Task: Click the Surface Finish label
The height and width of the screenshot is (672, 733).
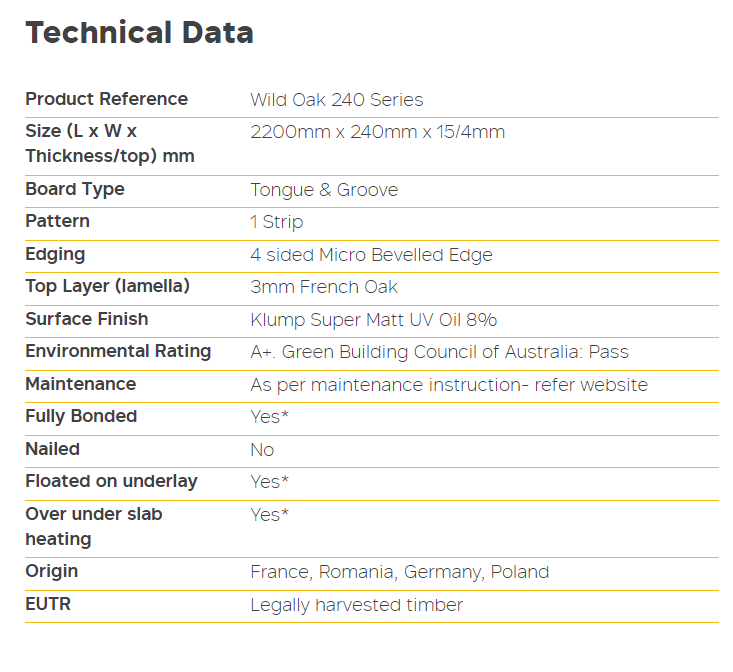Action: 86,319
